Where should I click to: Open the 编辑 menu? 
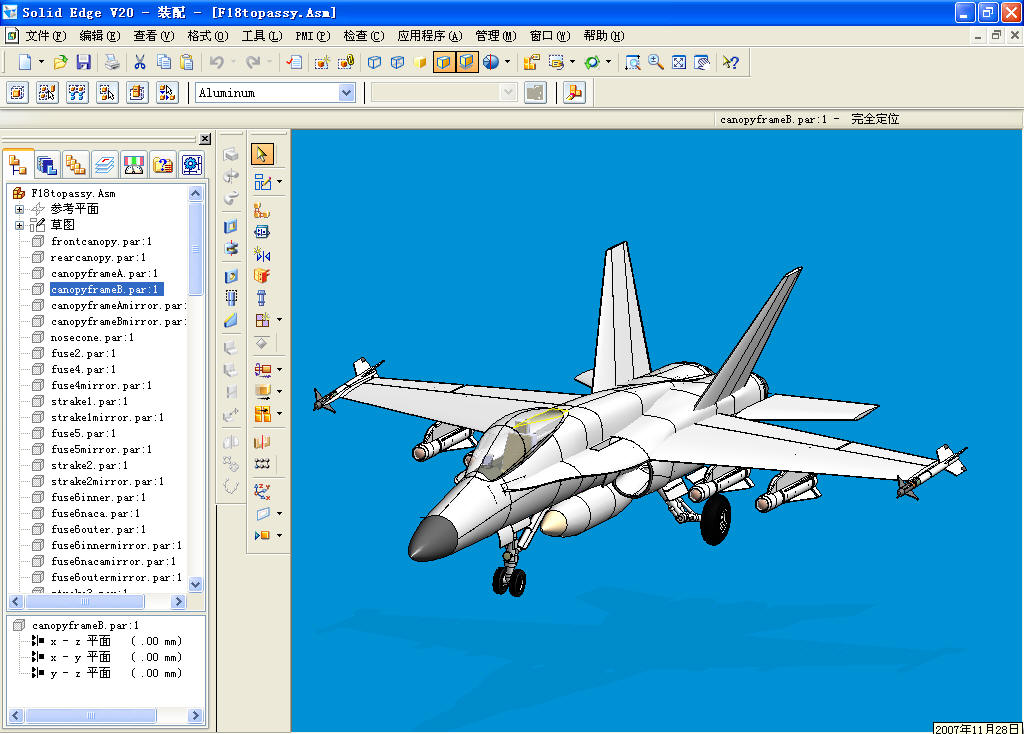99,36
